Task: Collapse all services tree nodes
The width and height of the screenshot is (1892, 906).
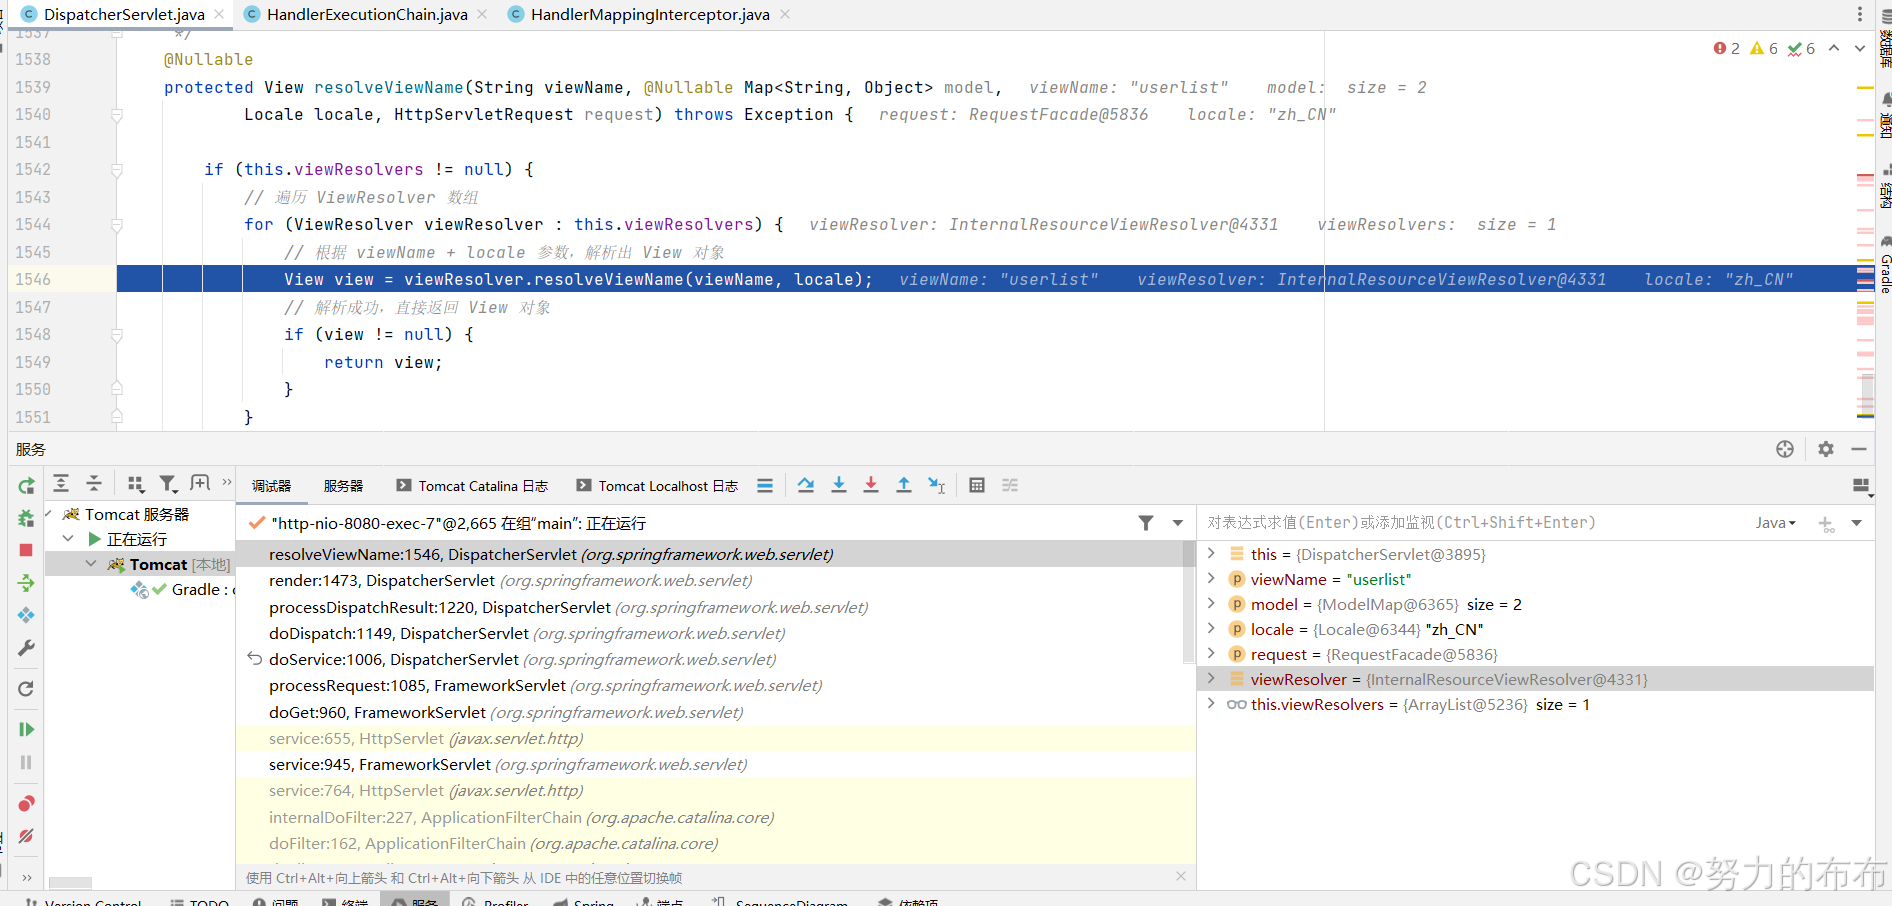Action: pos(94,484)
